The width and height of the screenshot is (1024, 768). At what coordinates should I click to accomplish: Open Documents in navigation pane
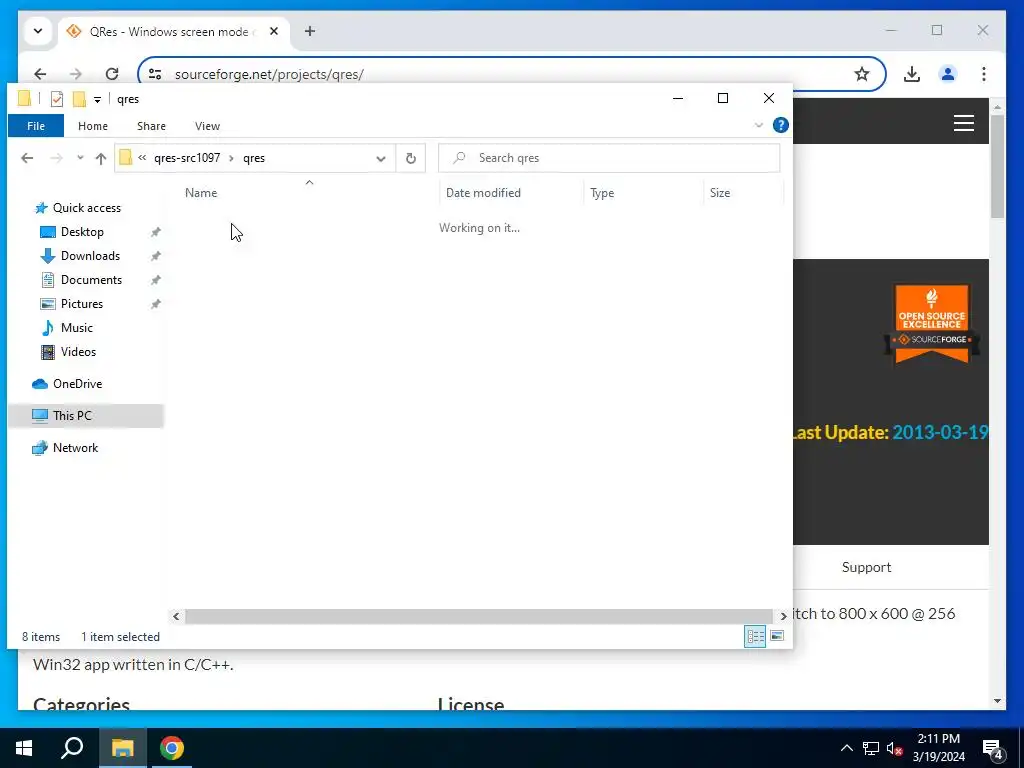point(91,280)
